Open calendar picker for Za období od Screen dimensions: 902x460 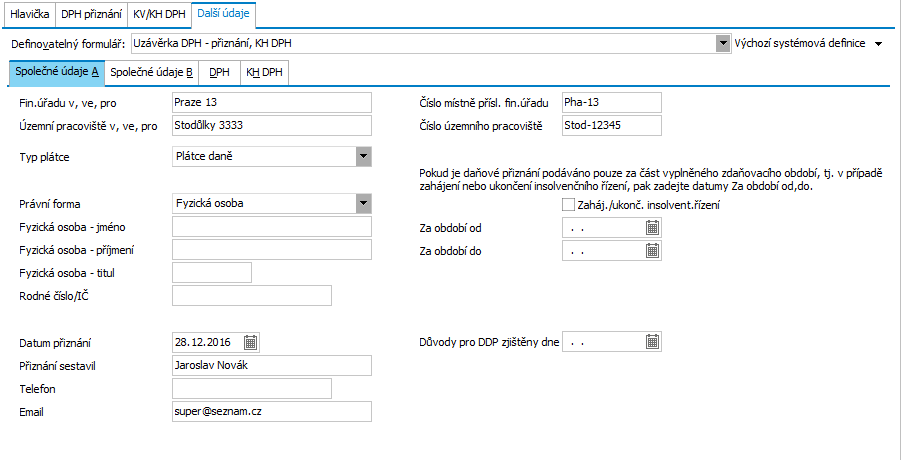(652, 227)
